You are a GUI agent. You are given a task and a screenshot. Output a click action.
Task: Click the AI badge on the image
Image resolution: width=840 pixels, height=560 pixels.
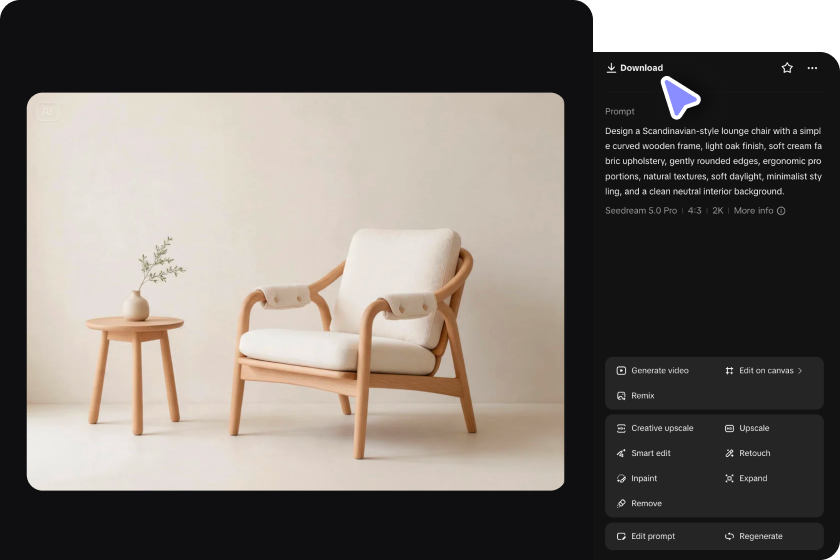pos(47,111)
